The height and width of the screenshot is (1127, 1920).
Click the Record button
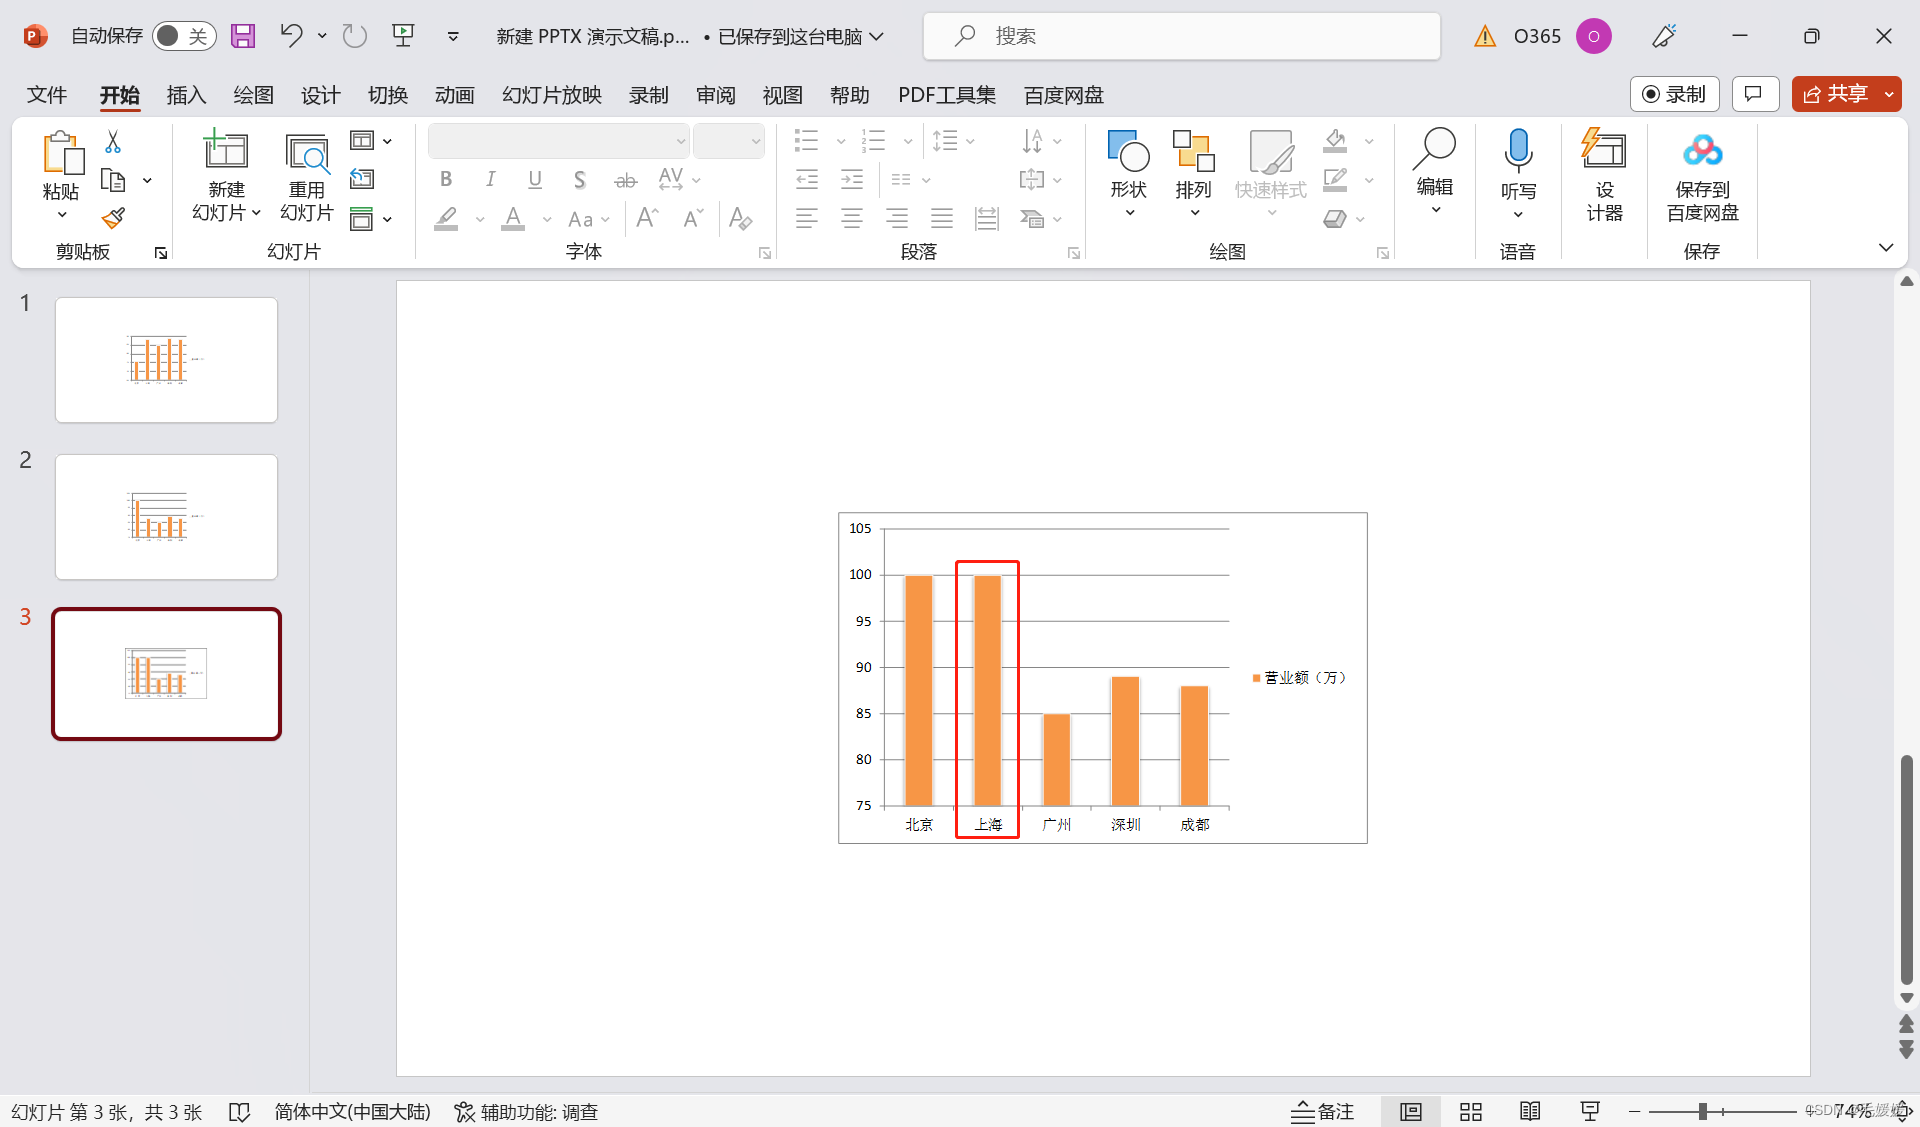(1674, 94)
